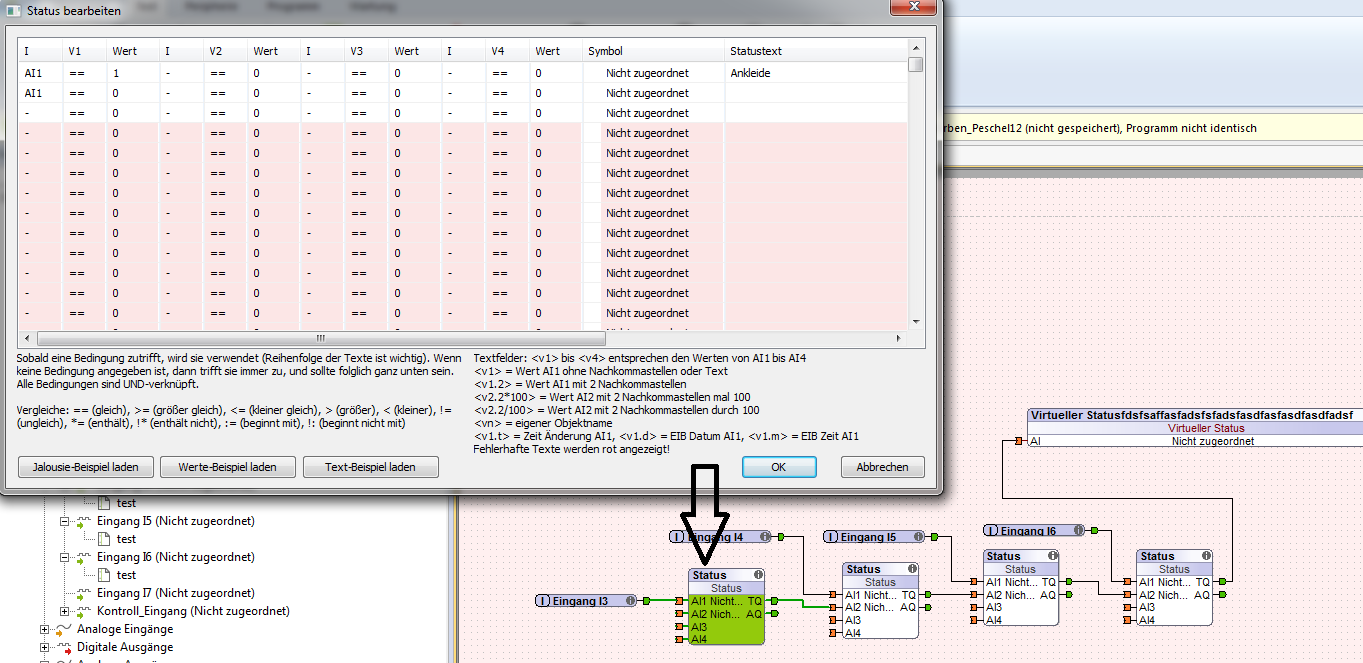Click the I symbol on Eingang I6
1363x663 pixels.
coord(991,530)
